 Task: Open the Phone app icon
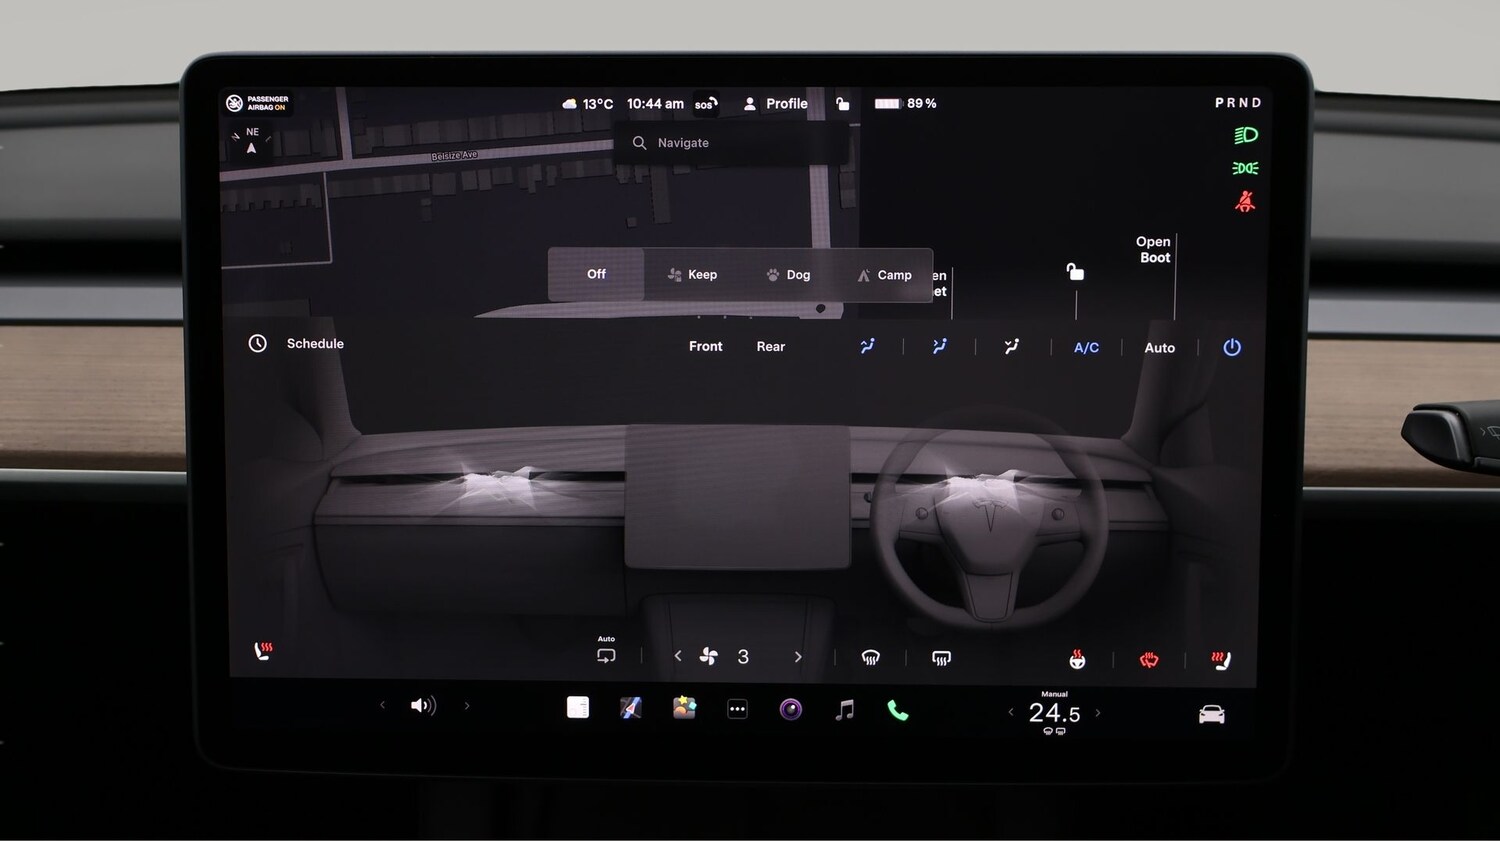point(896,710)
